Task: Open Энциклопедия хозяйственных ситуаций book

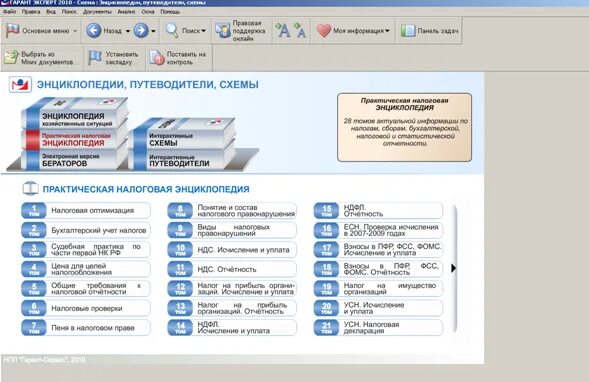Action: [75, 115]
